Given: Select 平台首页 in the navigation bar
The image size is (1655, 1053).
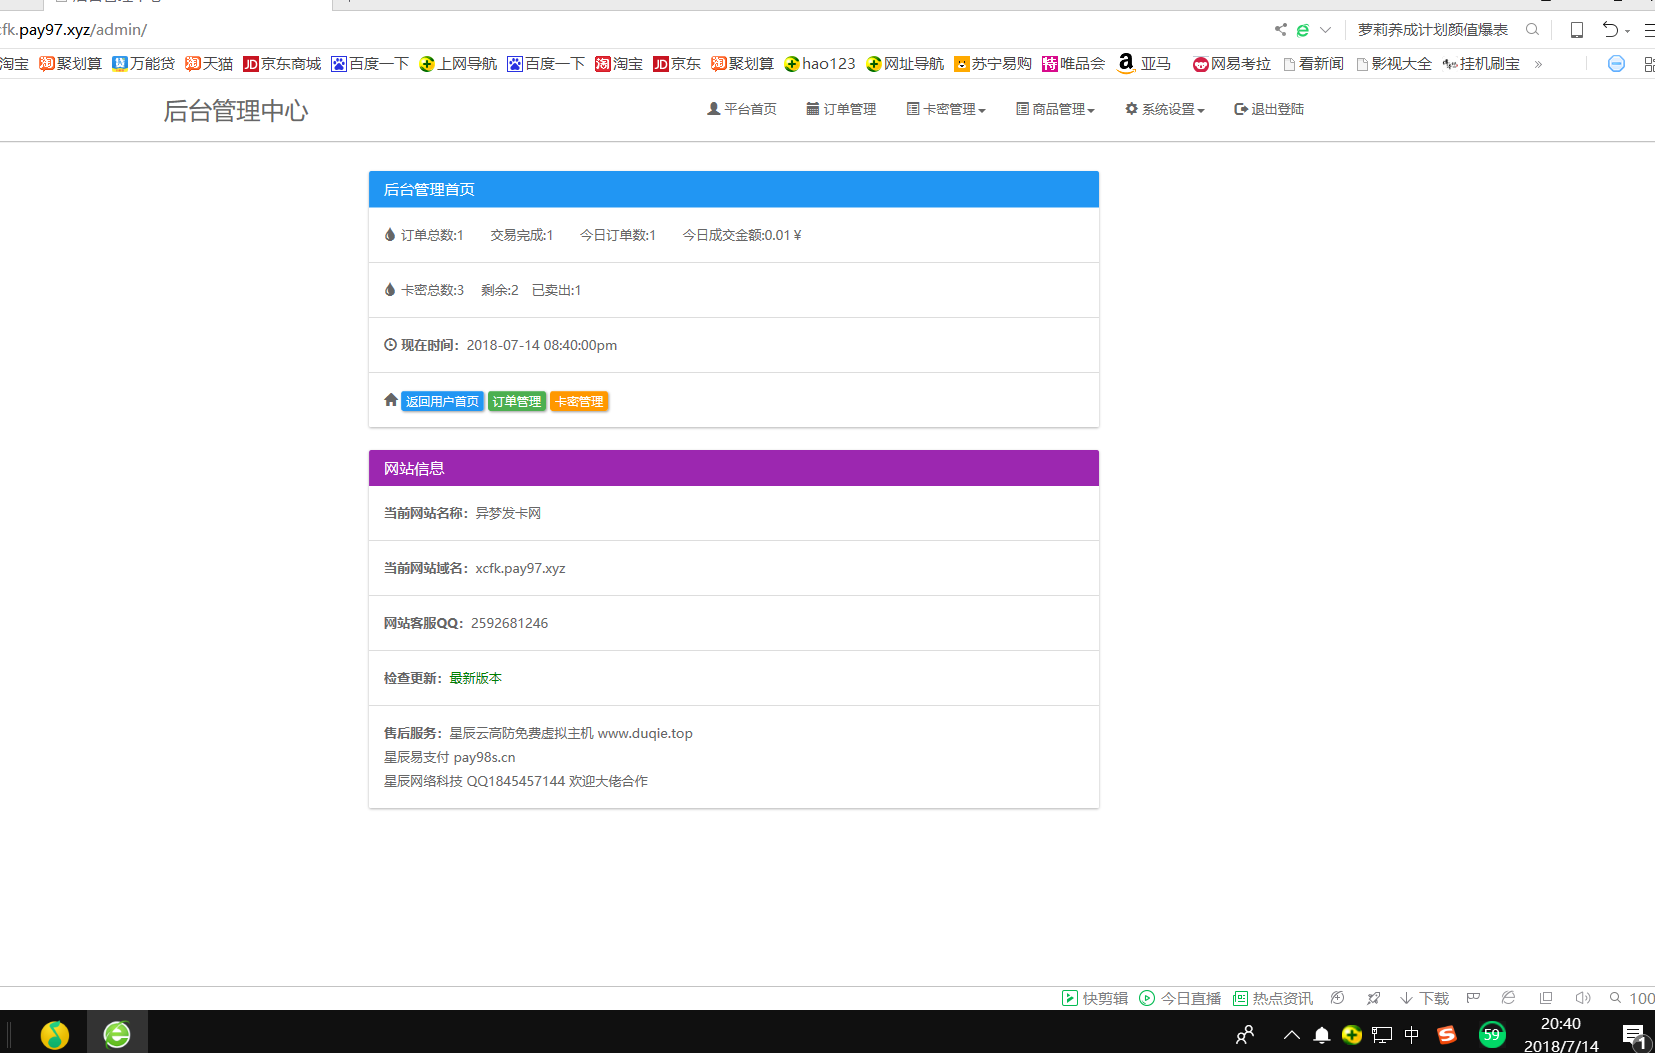Looking at the screenshot, I should point(742,109).
